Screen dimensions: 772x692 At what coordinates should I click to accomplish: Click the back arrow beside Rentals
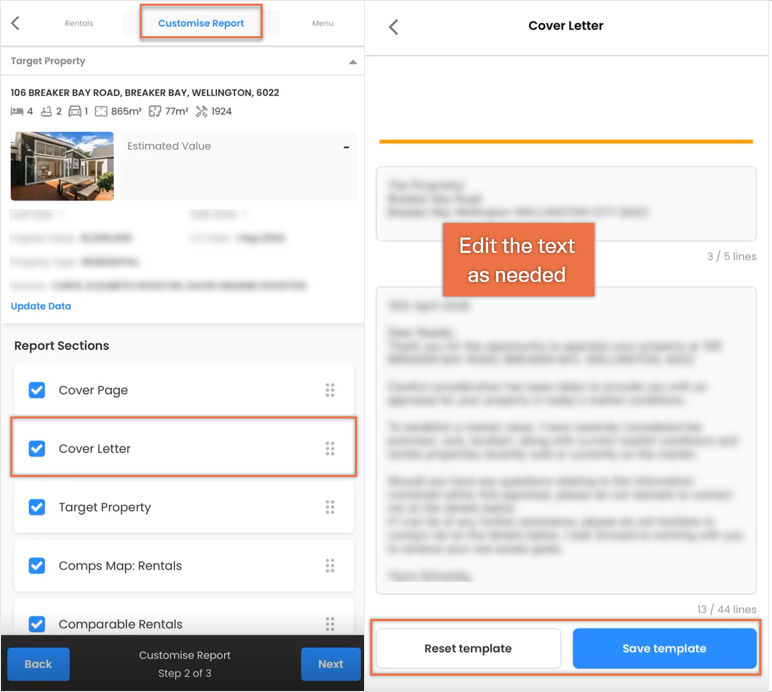15,23
